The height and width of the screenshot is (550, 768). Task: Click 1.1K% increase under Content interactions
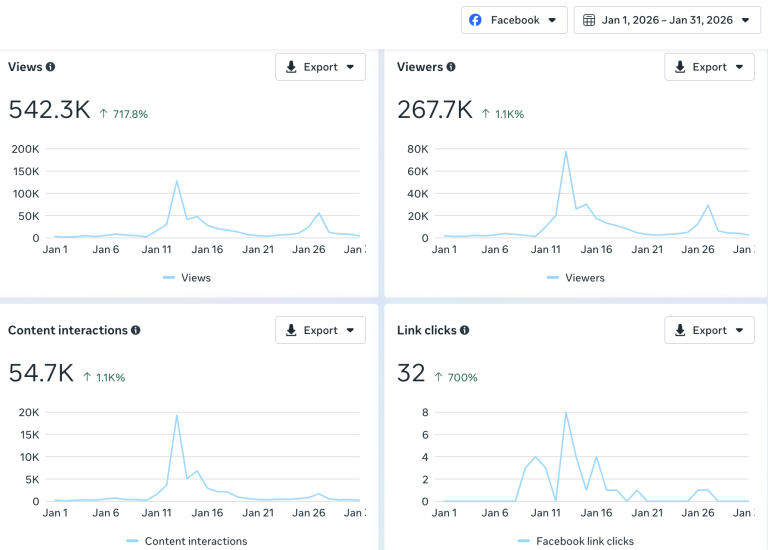pyautogui.click(x=104, y=377)
